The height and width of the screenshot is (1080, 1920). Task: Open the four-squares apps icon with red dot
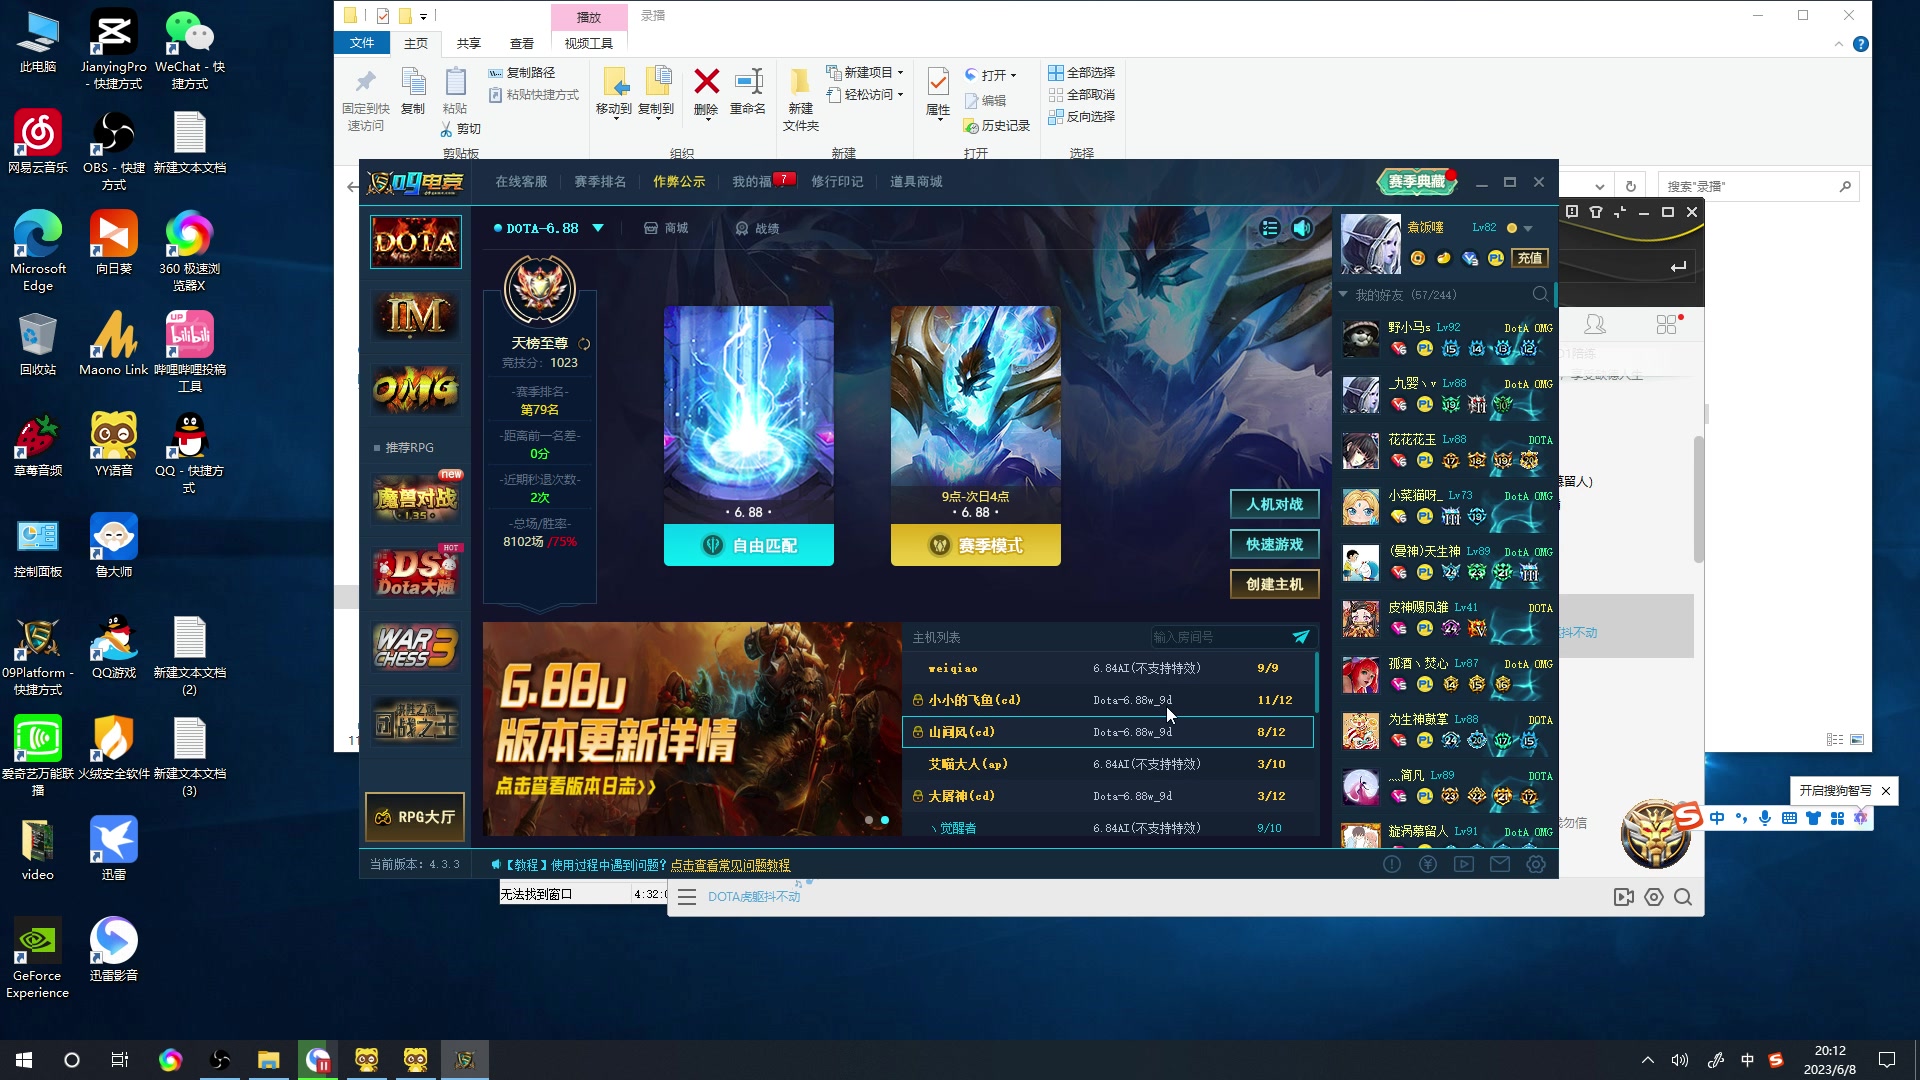[x=1667, y=324]
